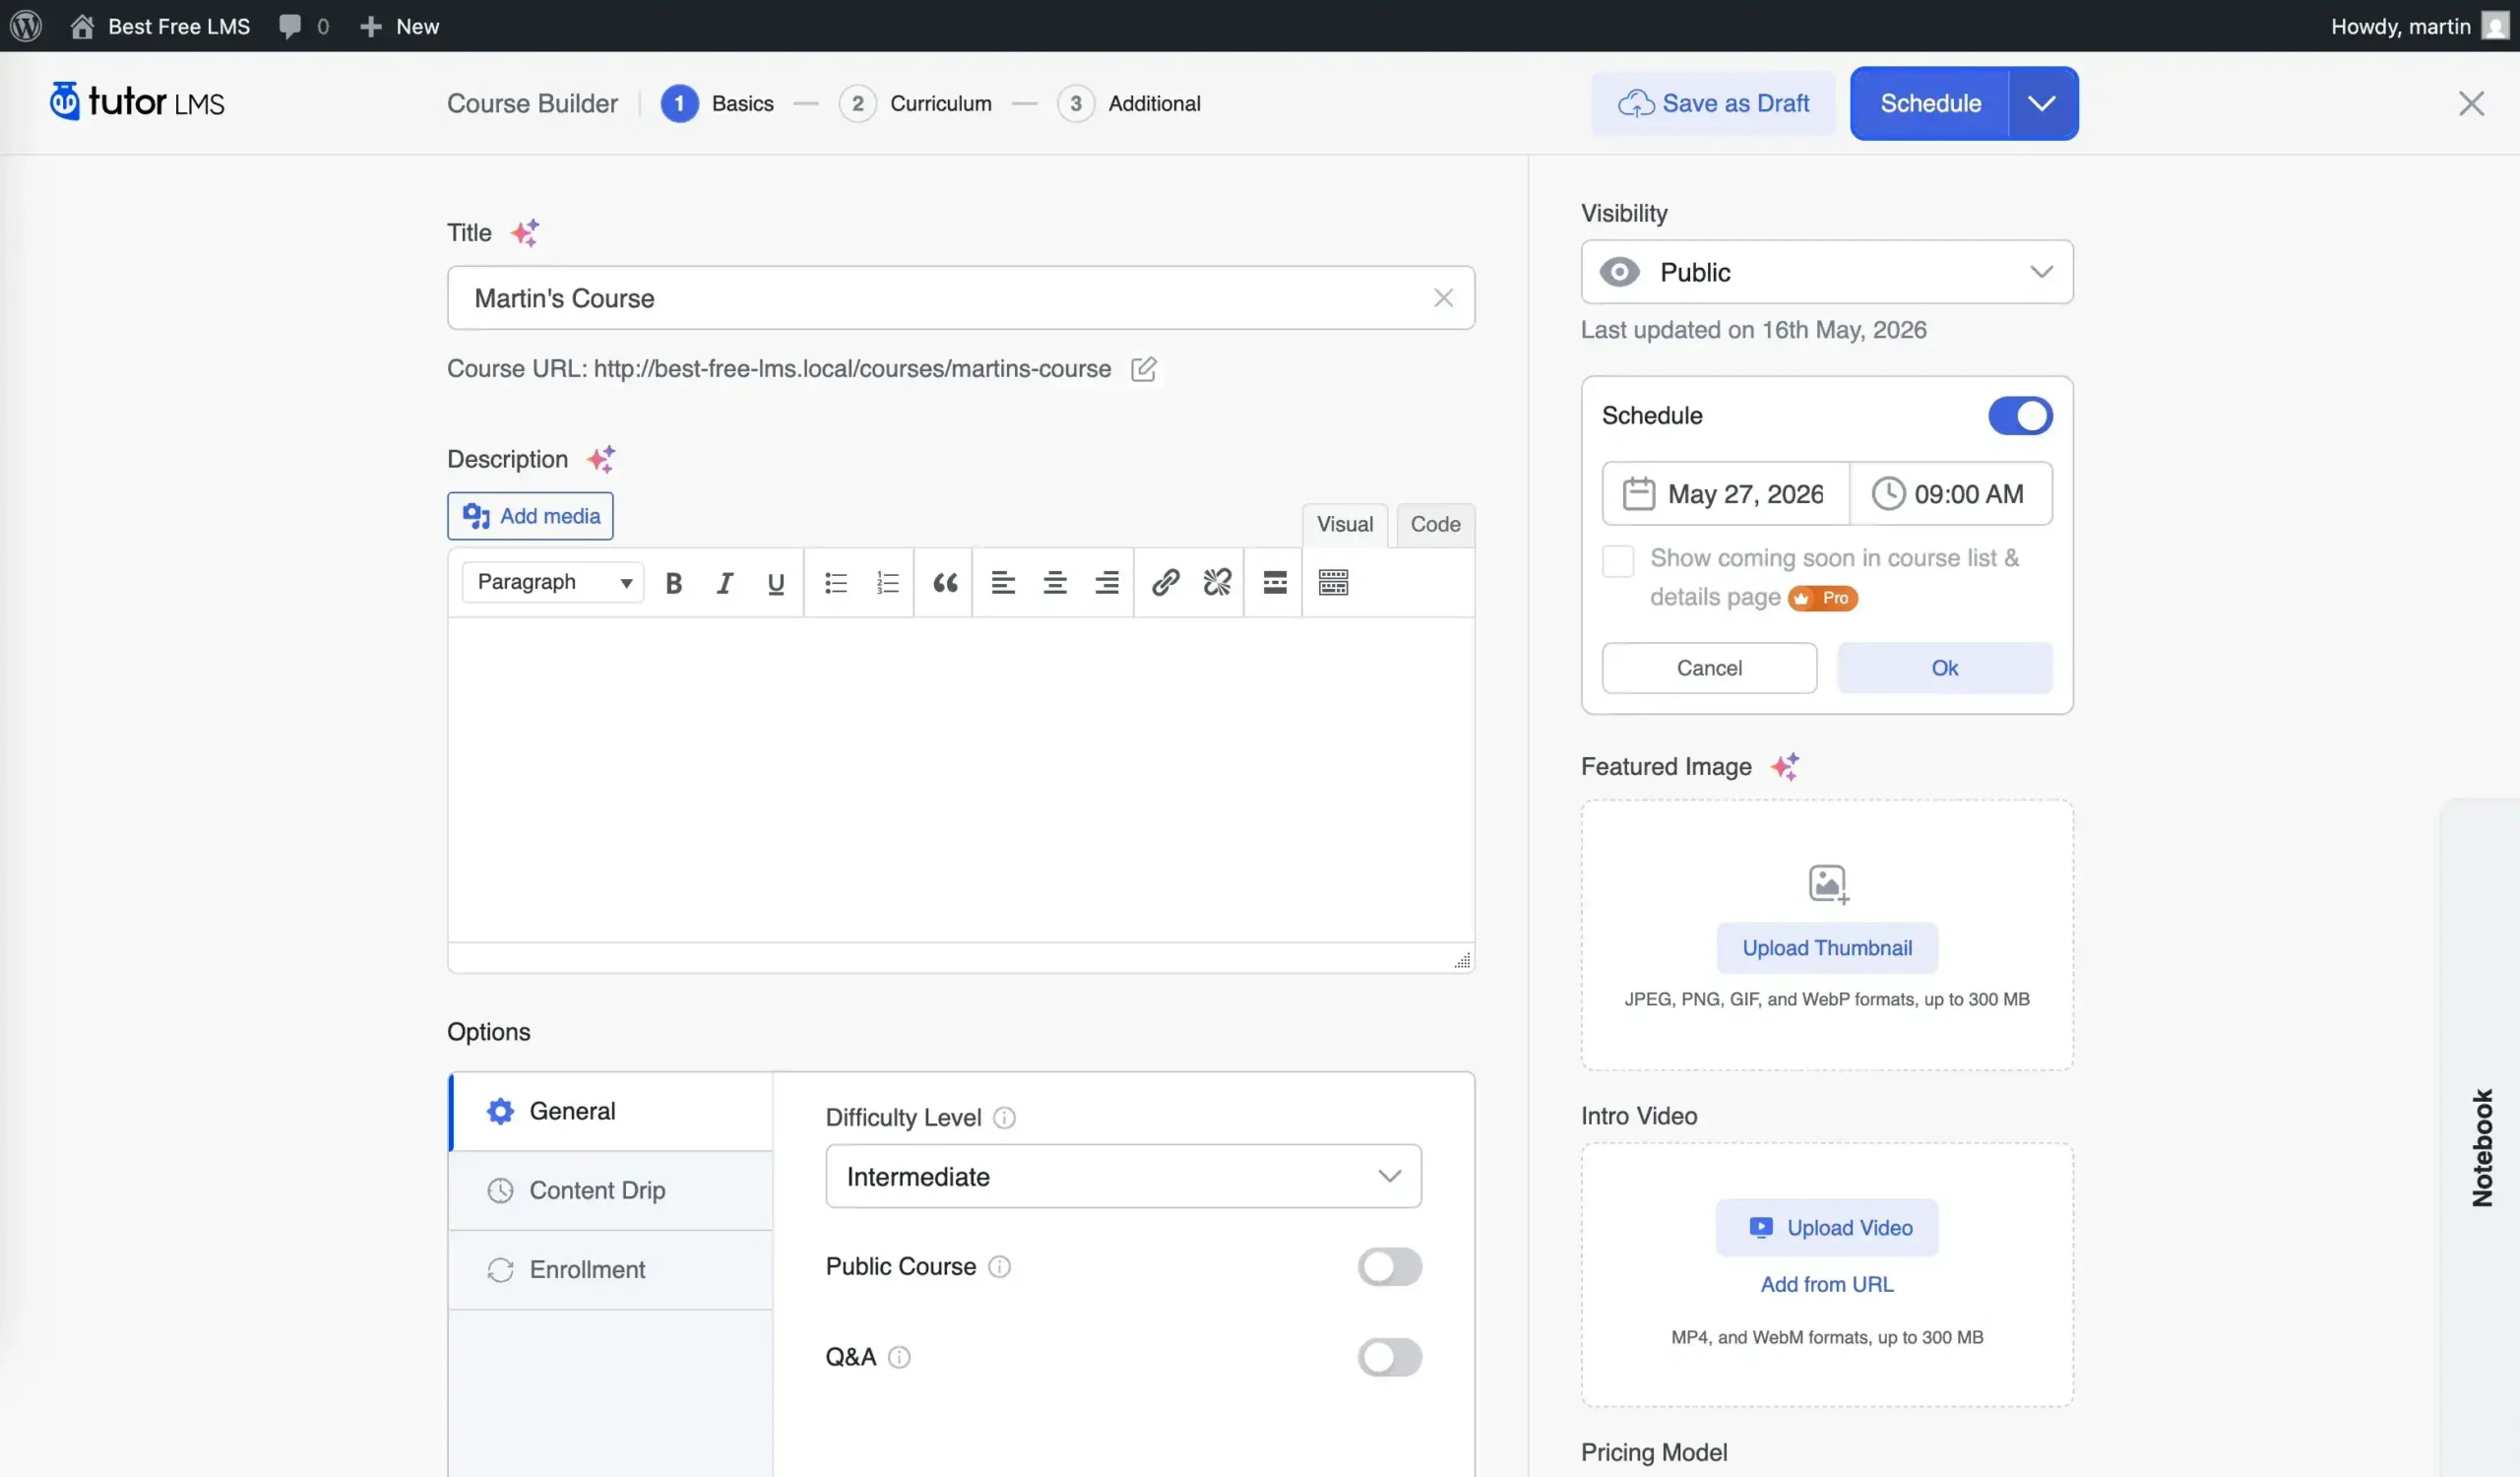Image resolution: width=2520 pixels, height=1477 pixels.
Task: Generate title with AI sparkle icon
Action: pyautogui.click(x=525, y=232)
